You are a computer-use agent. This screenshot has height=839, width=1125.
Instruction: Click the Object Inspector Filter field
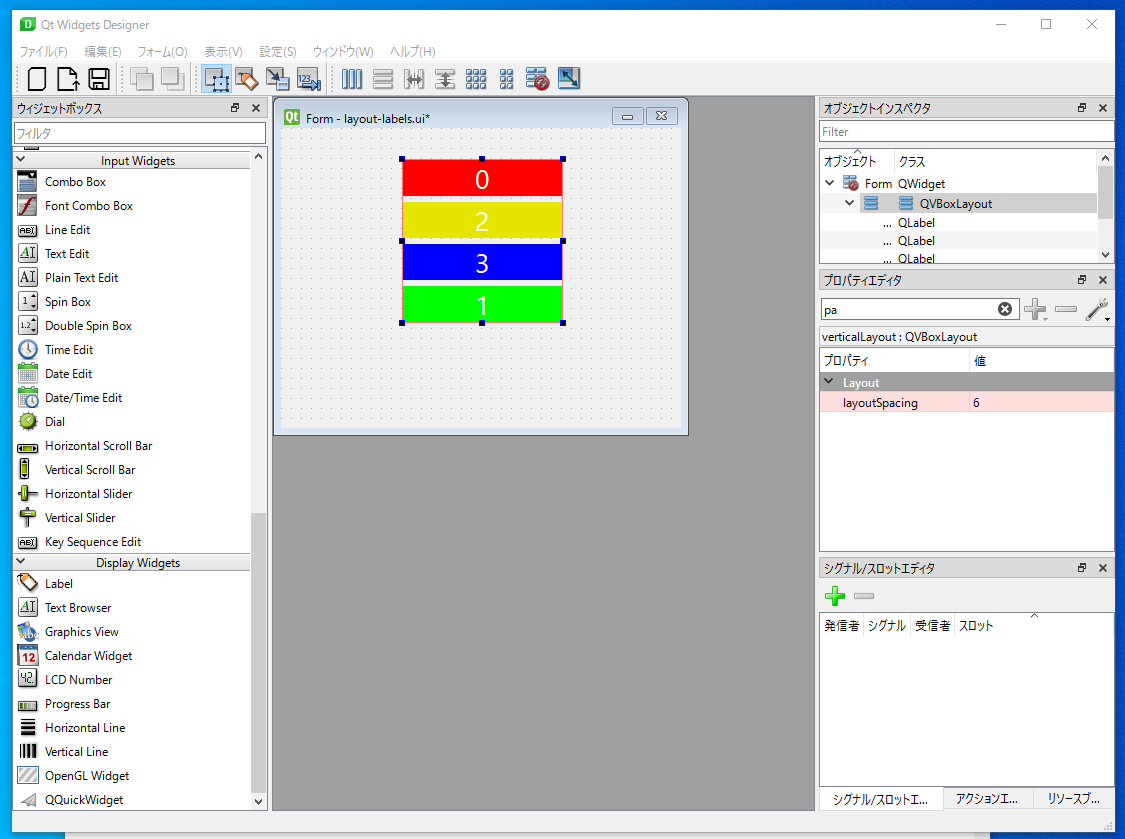966,131
